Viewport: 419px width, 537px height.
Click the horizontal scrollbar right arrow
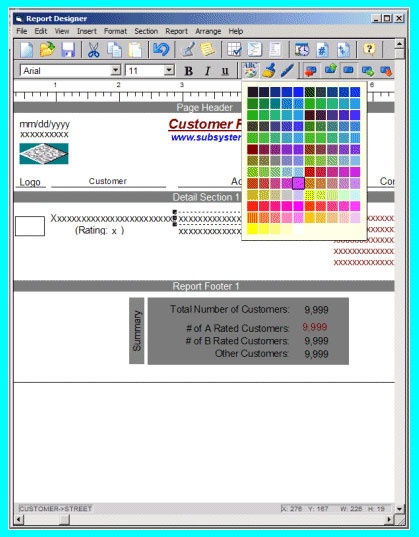pyautogui.click(x=388, y=520)
